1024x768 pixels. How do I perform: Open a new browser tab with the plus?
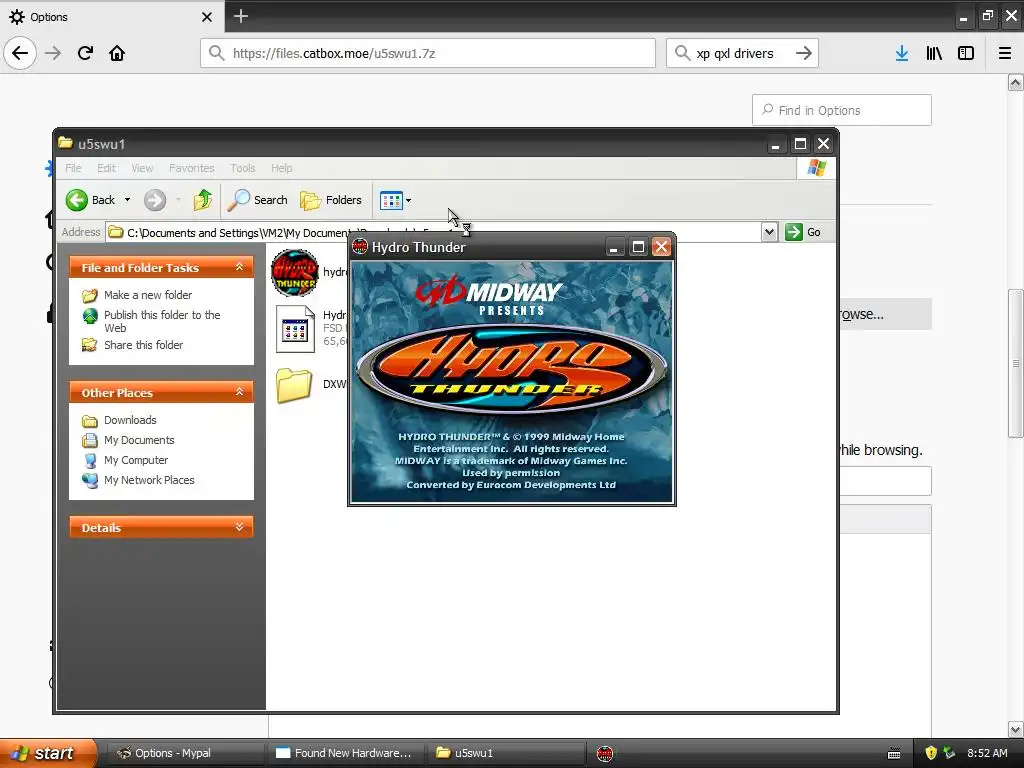(240, 16)
